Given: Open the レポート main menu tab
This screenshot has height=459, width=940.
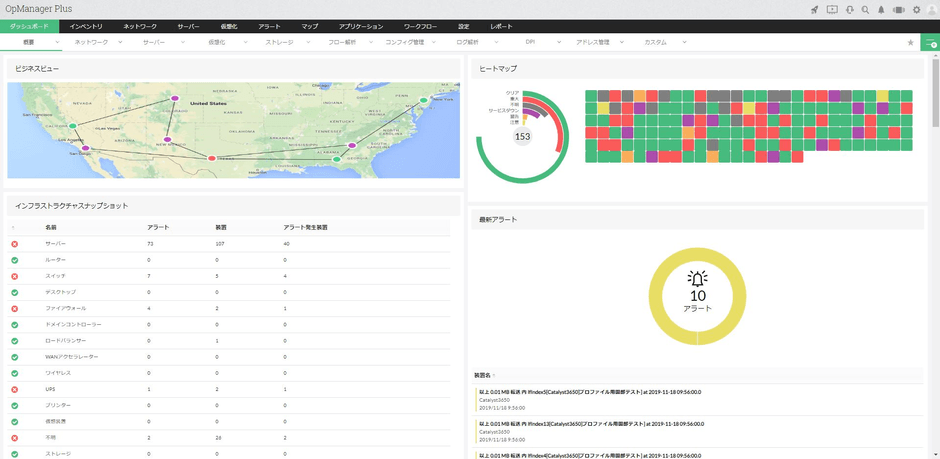Looking at the screenshot, I should pos(502,26).
